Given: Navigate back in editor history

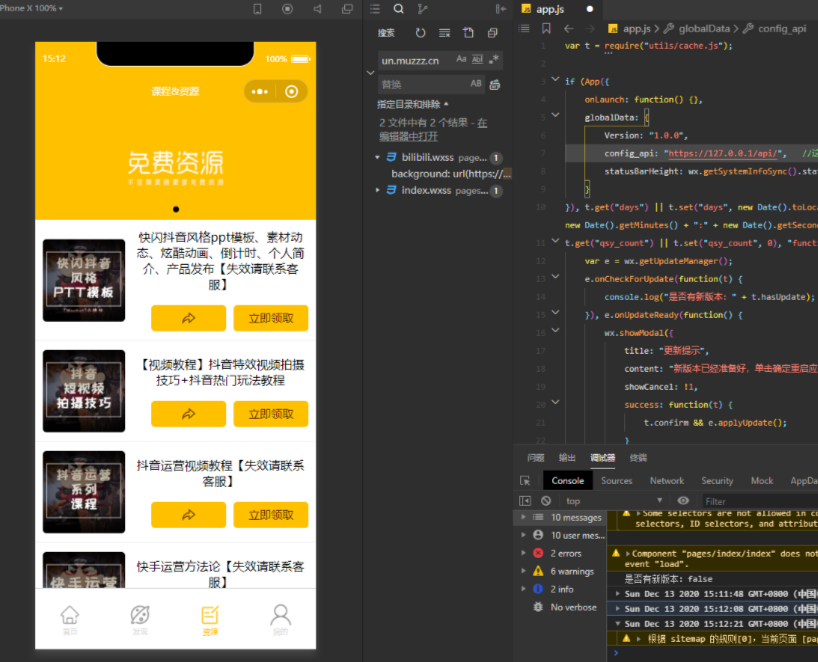Looking at the screenshot, I should tap(569, 29).
